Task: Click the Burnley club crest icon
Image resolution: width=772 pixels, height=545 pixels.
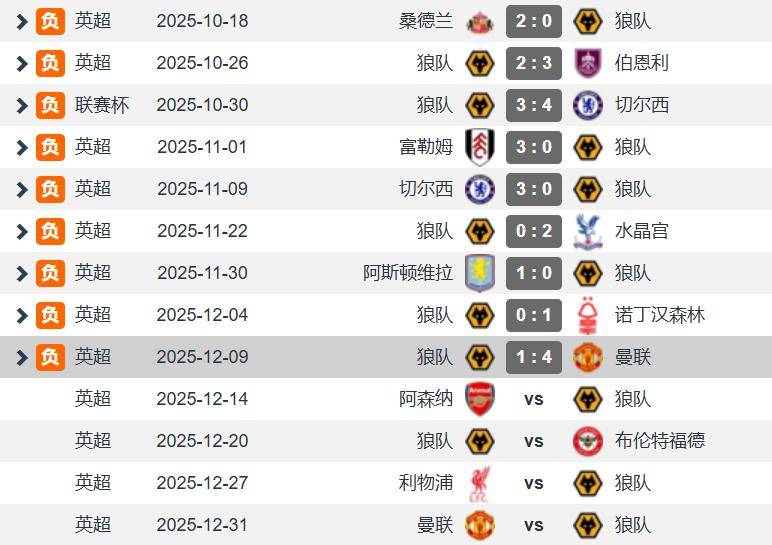Action: click(588, 63)
